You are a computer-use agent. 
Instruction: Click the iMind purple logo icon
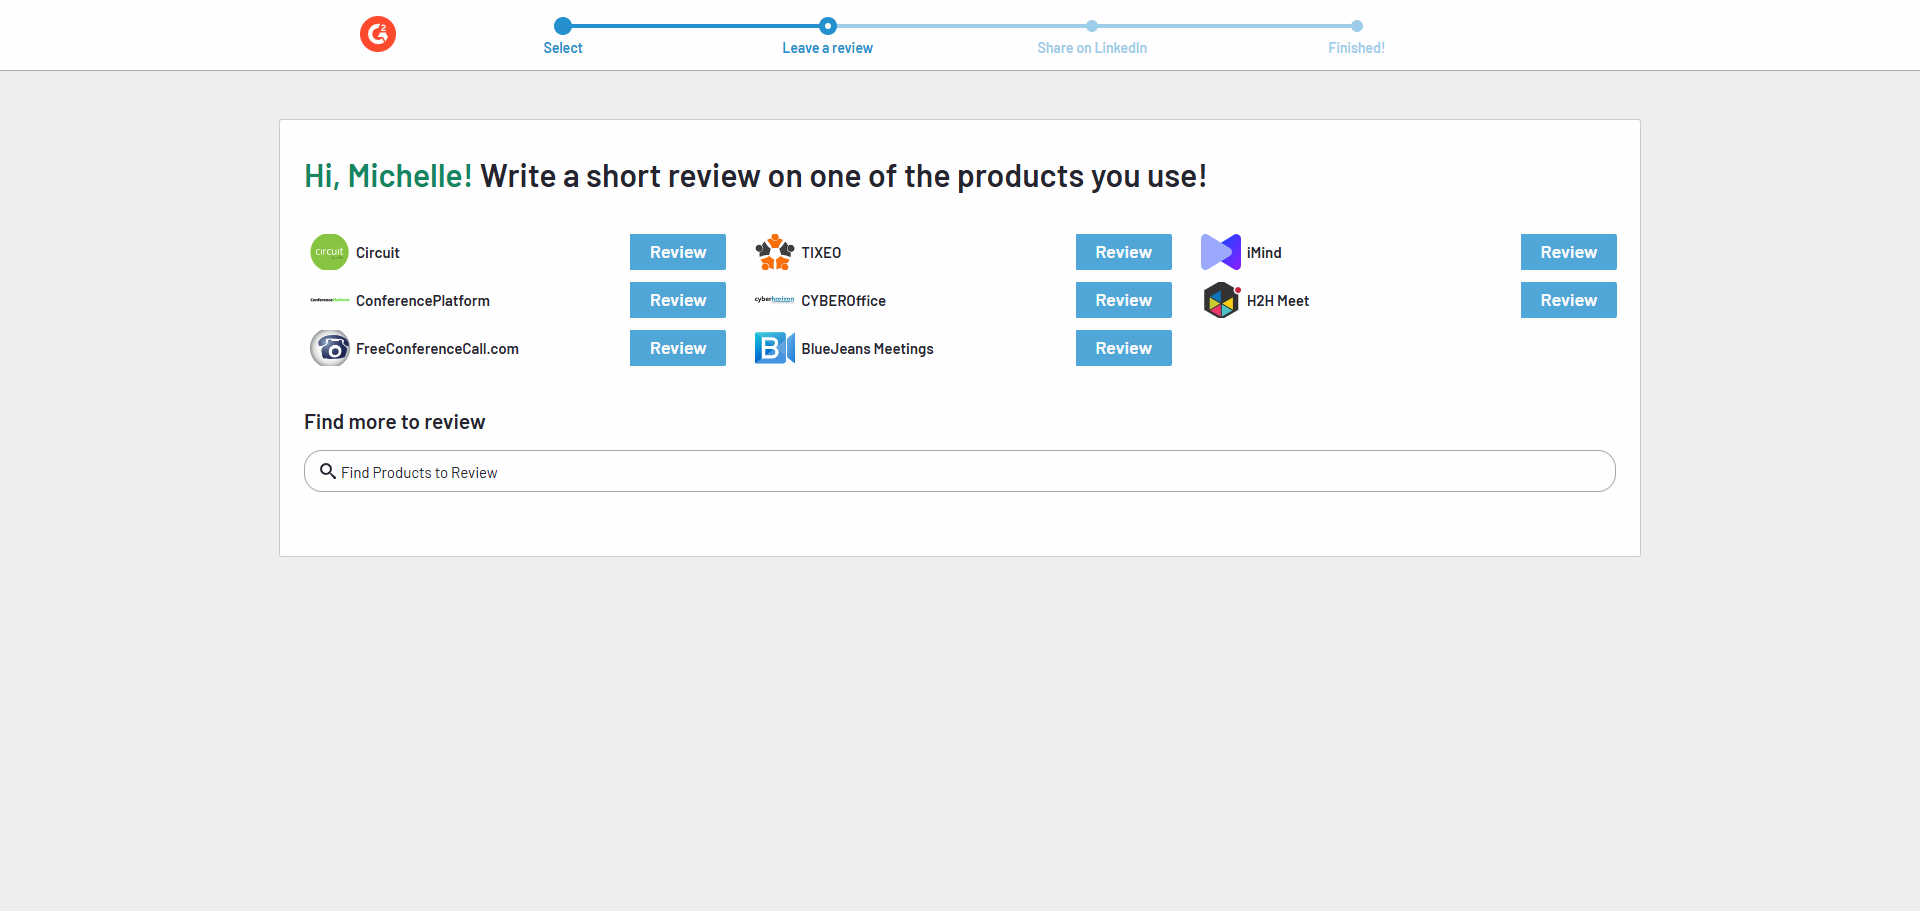[x=1220, y=252]
